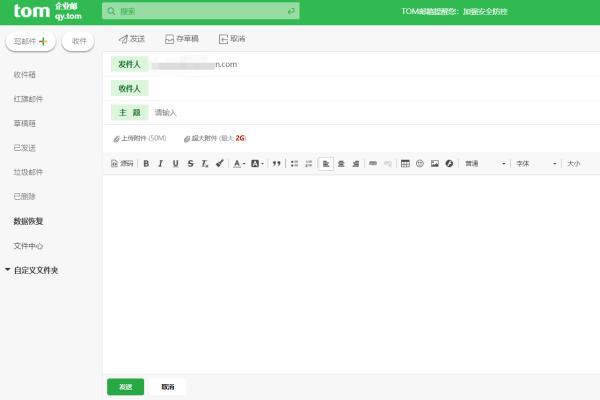Insert a bulleted list
This screenshot has width=600, height=400.
[x=294, y=164]
